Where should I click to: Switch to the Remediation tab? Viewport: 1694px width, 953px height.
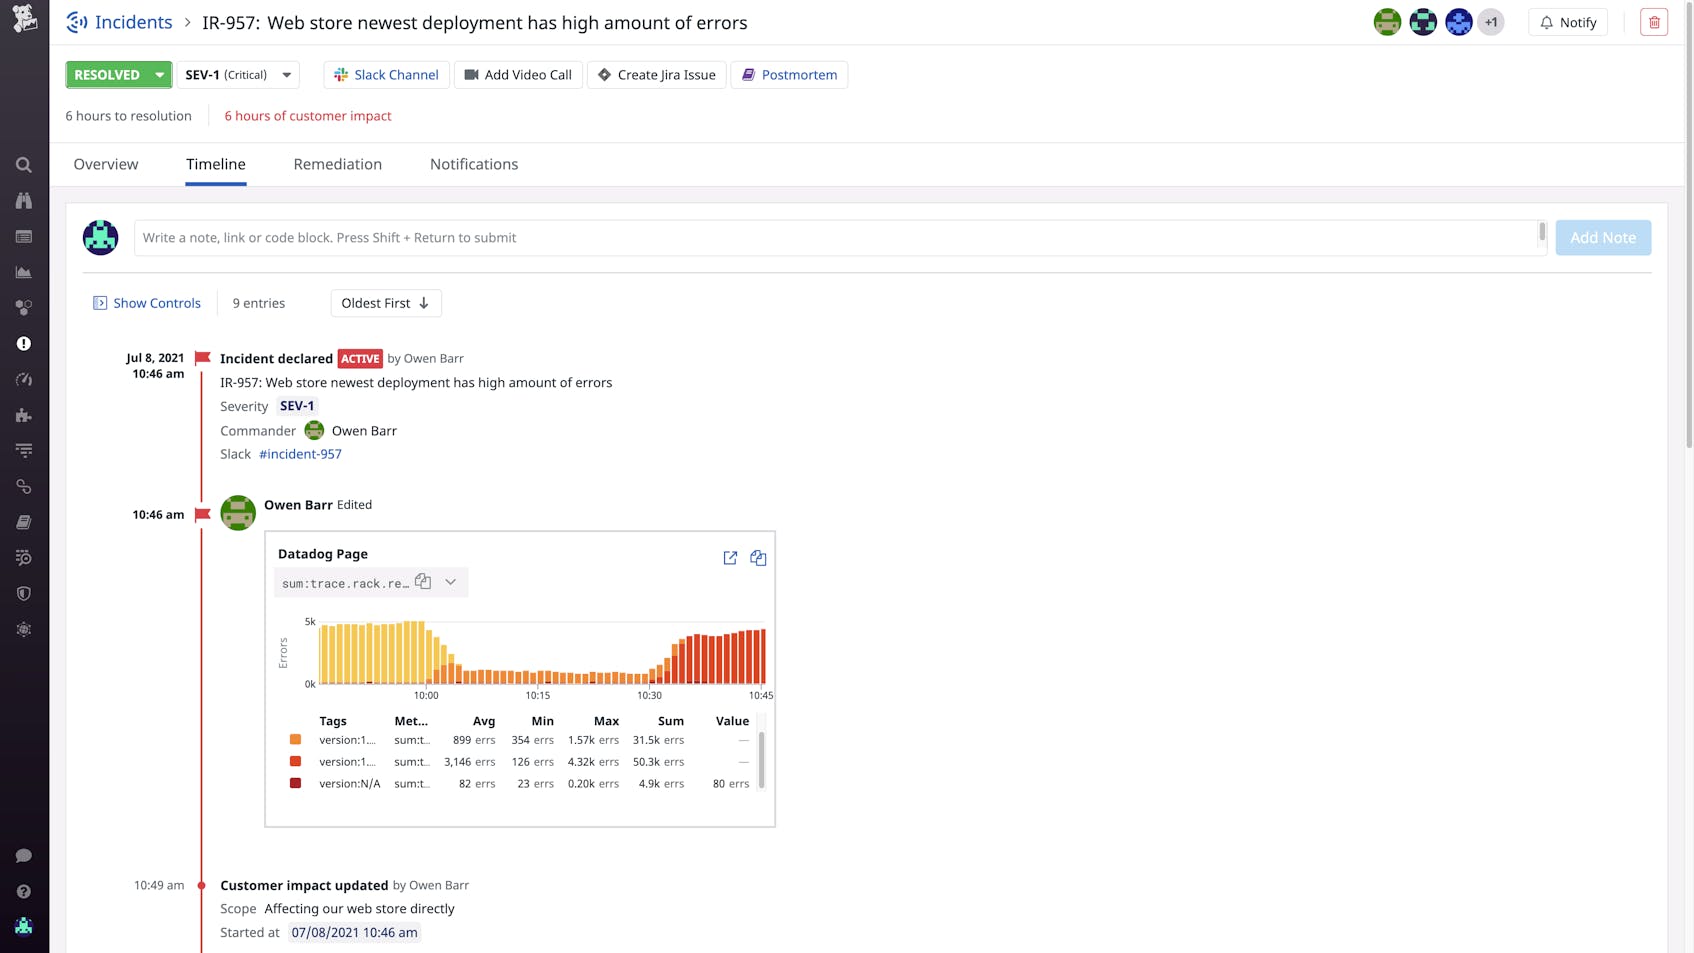pyautogui.click(x=337, y=164)
